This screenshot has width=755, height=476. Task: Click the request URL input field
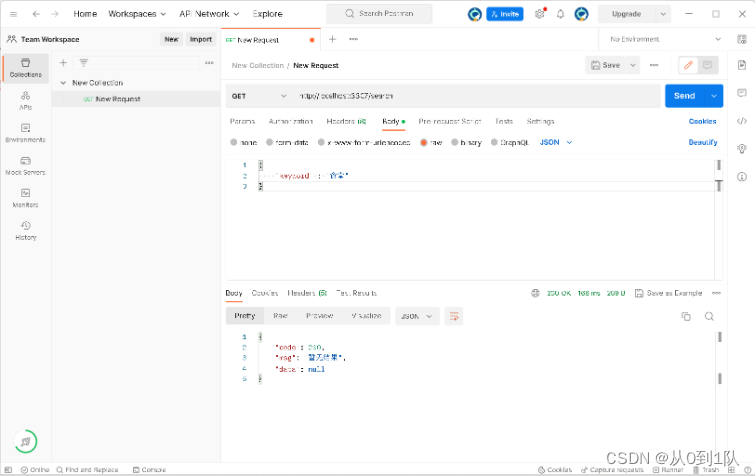[x=477, y=96]
